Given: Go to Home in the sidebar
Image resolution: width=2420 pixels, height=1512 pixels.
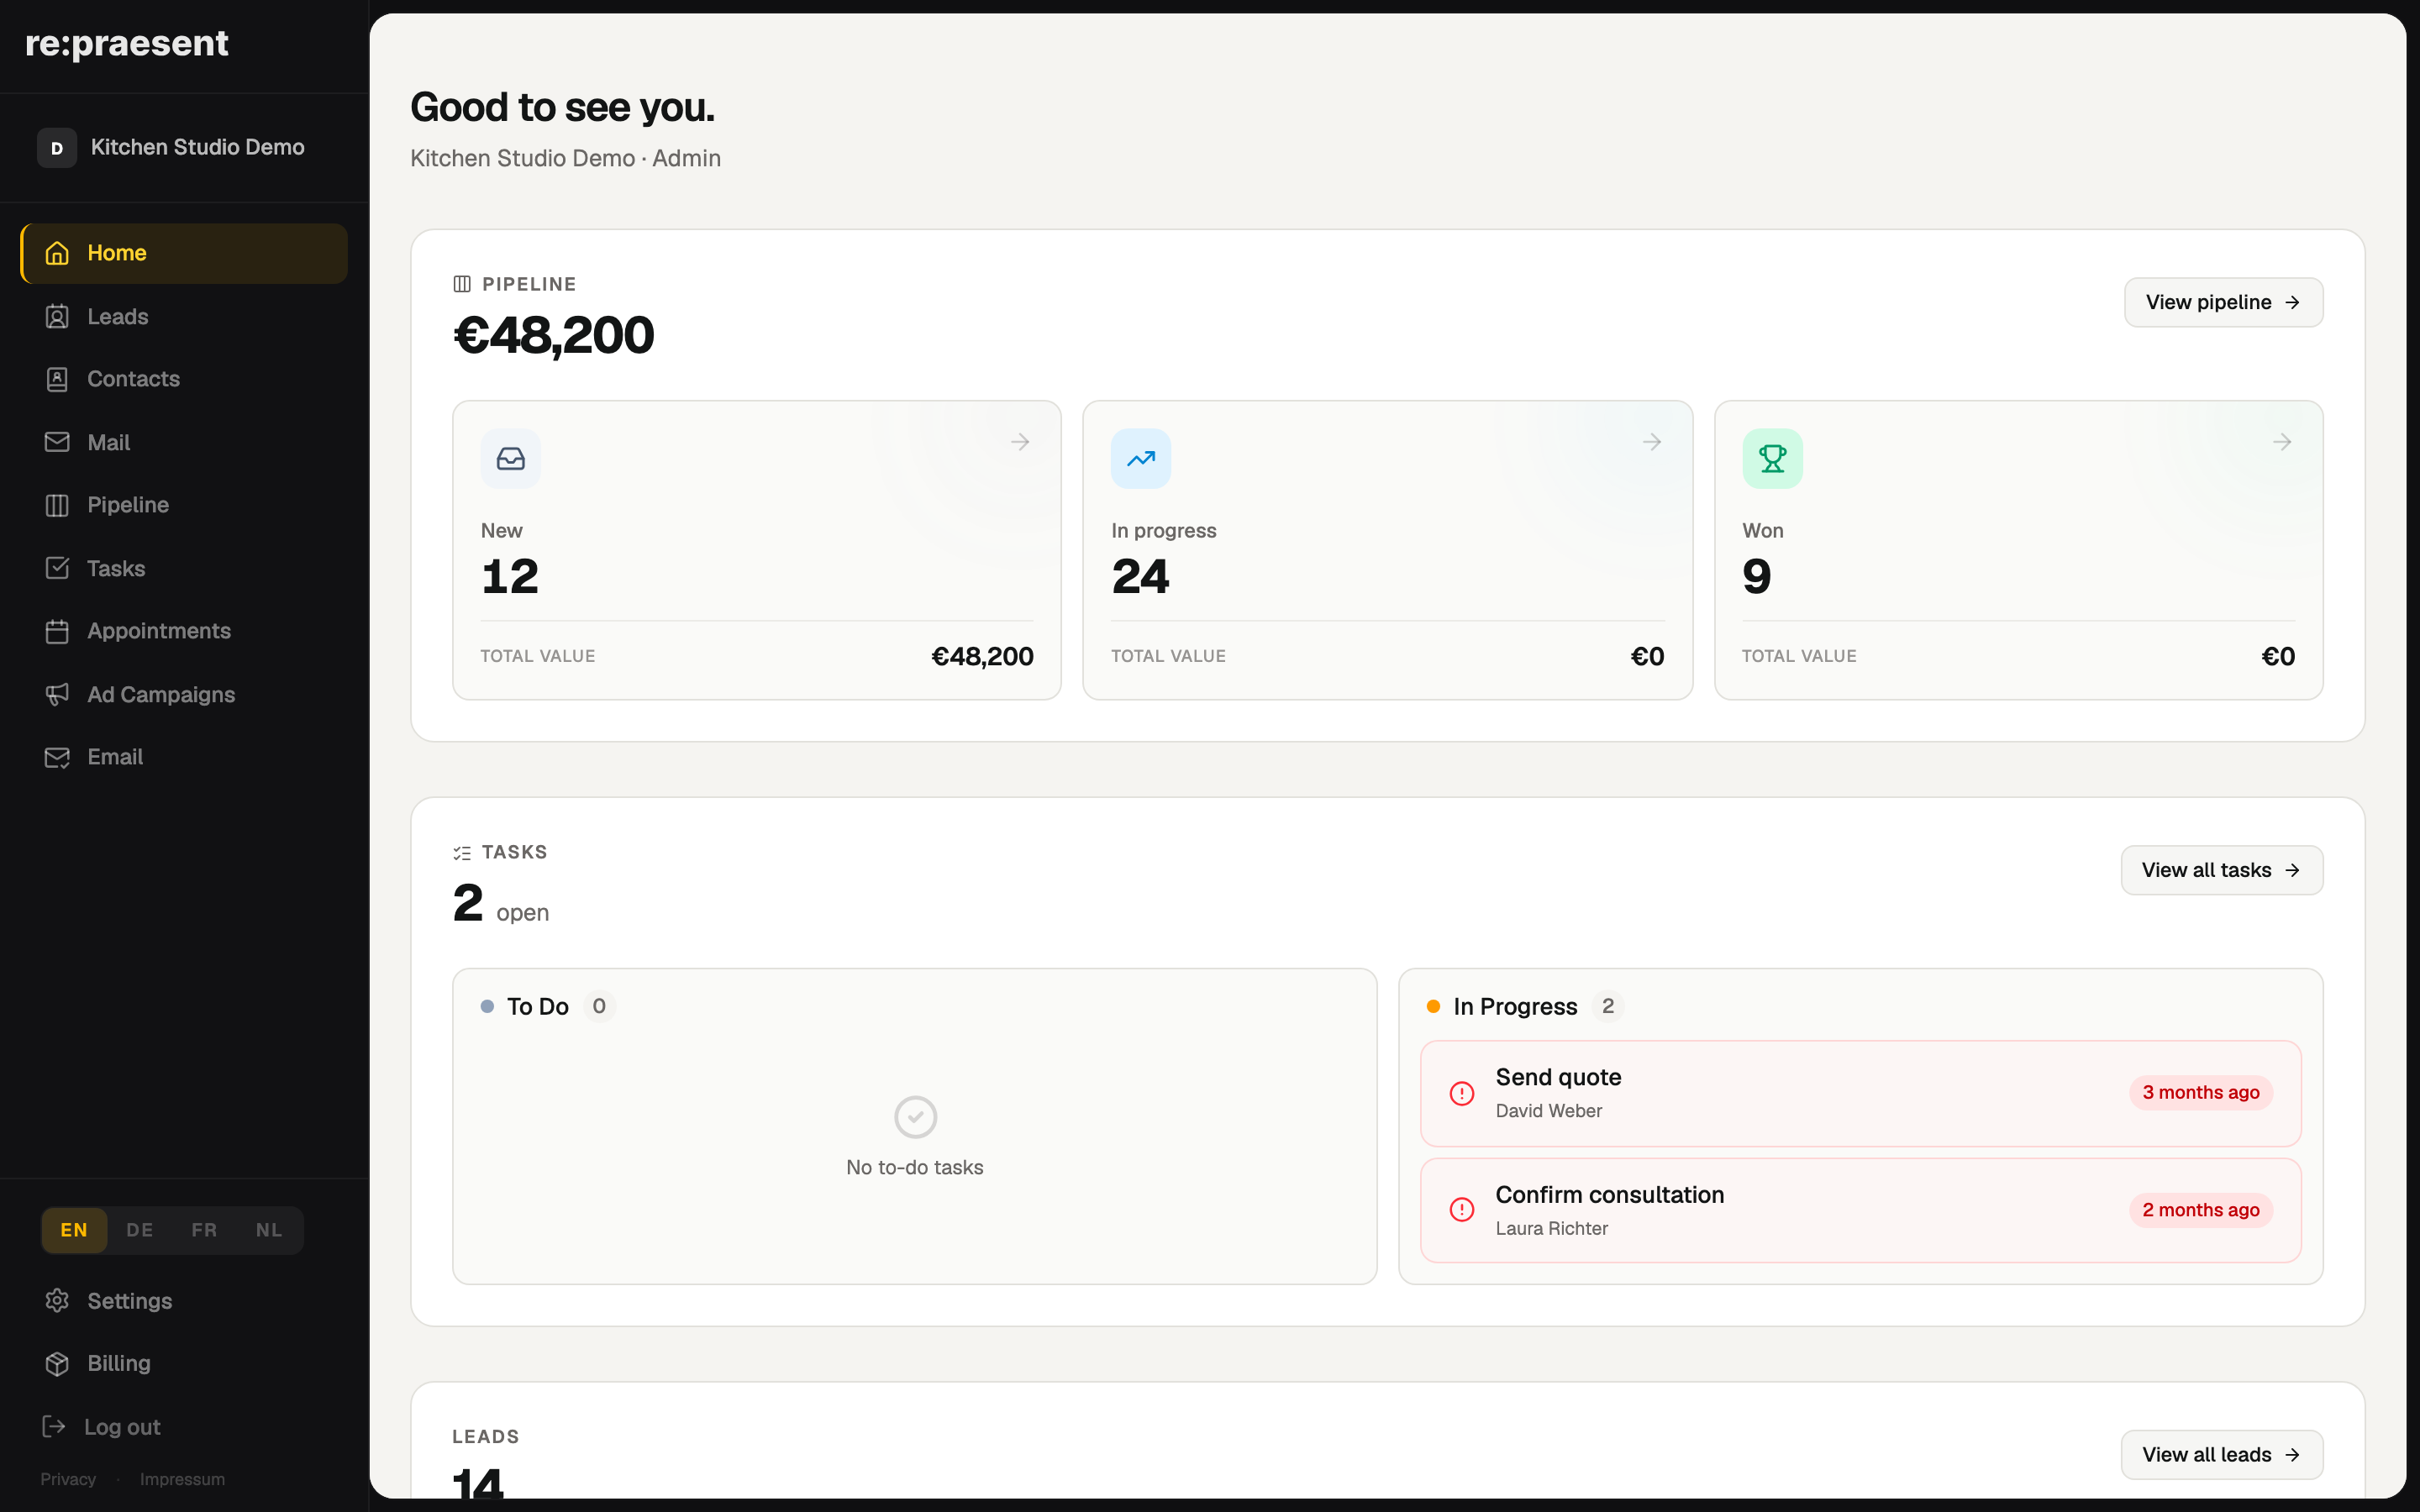Looking at the screenshot, I should tap(184, 253).
